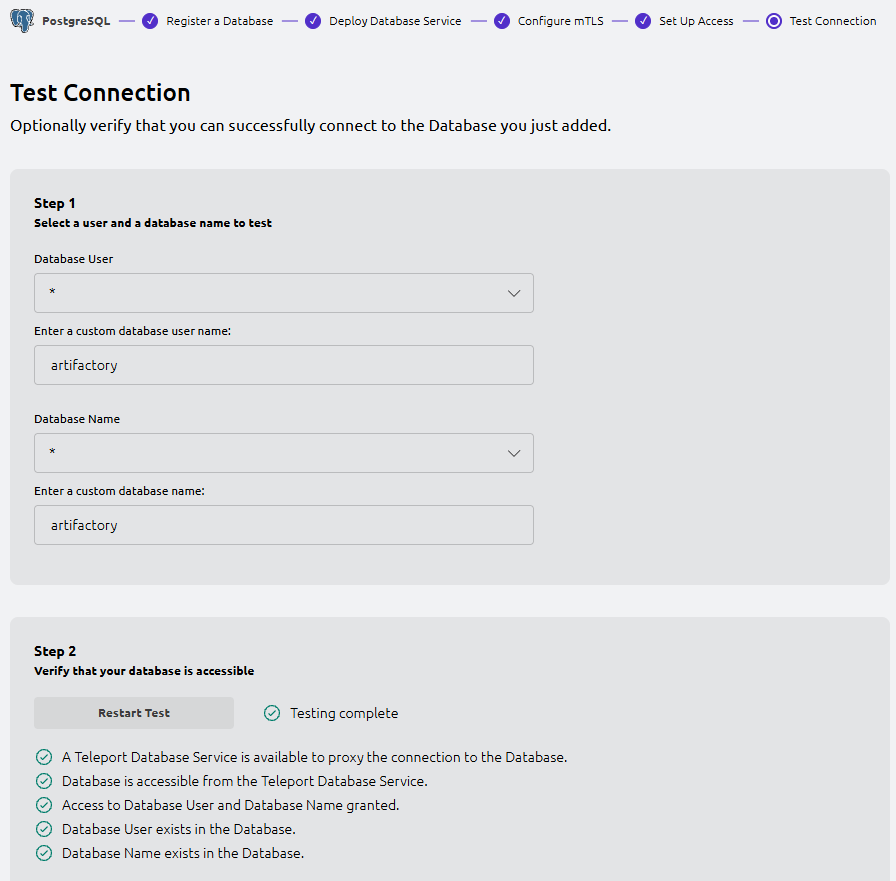This screenshot has height=881, width=896.
Task: Focus the custom database user name field
Action: click(x=283, y=365)
